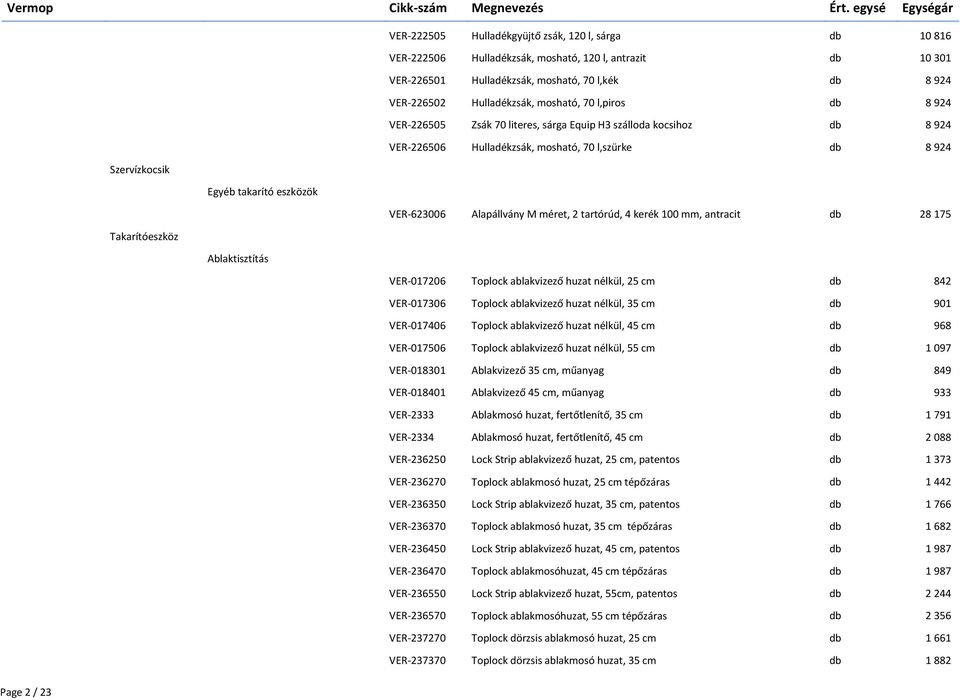Viewport: 960px width, 700px height.
Task: Select "Hulladékzsák, mosható, 70 l,szürke" description
Action: 551,148
